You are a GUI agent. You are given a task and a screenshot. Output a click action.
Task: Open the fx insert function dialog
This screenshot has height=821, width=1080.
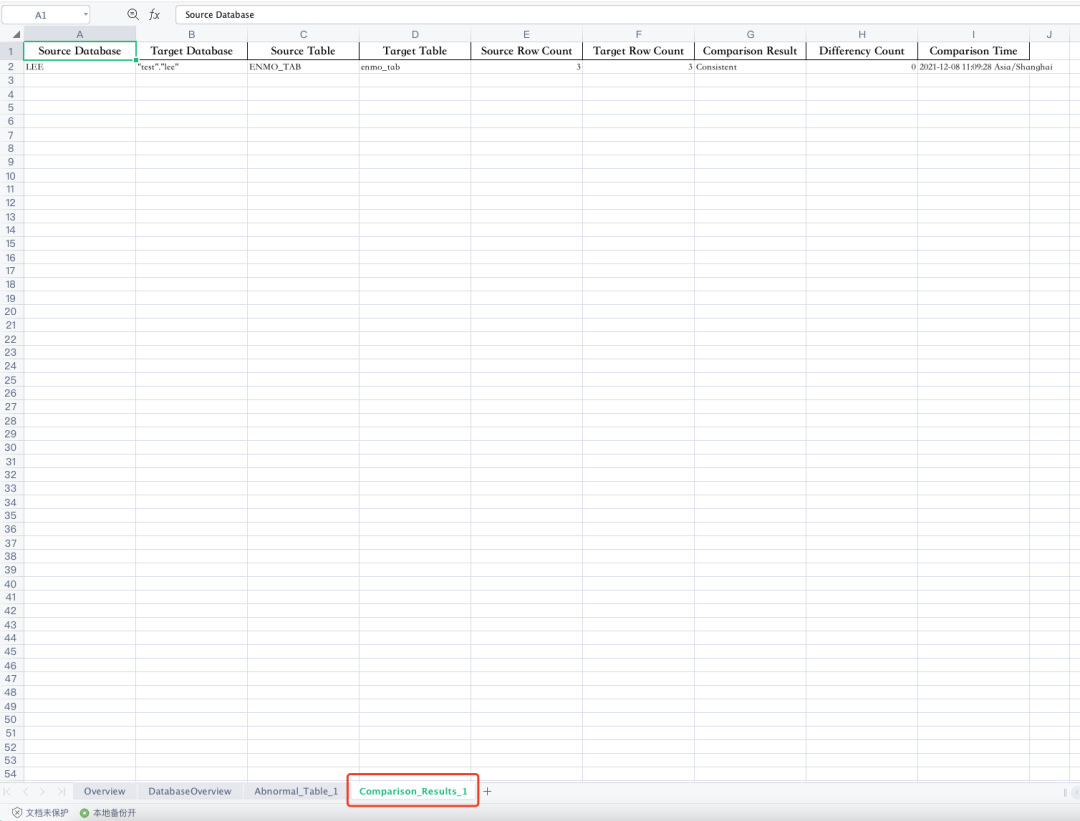pos(154,14)
